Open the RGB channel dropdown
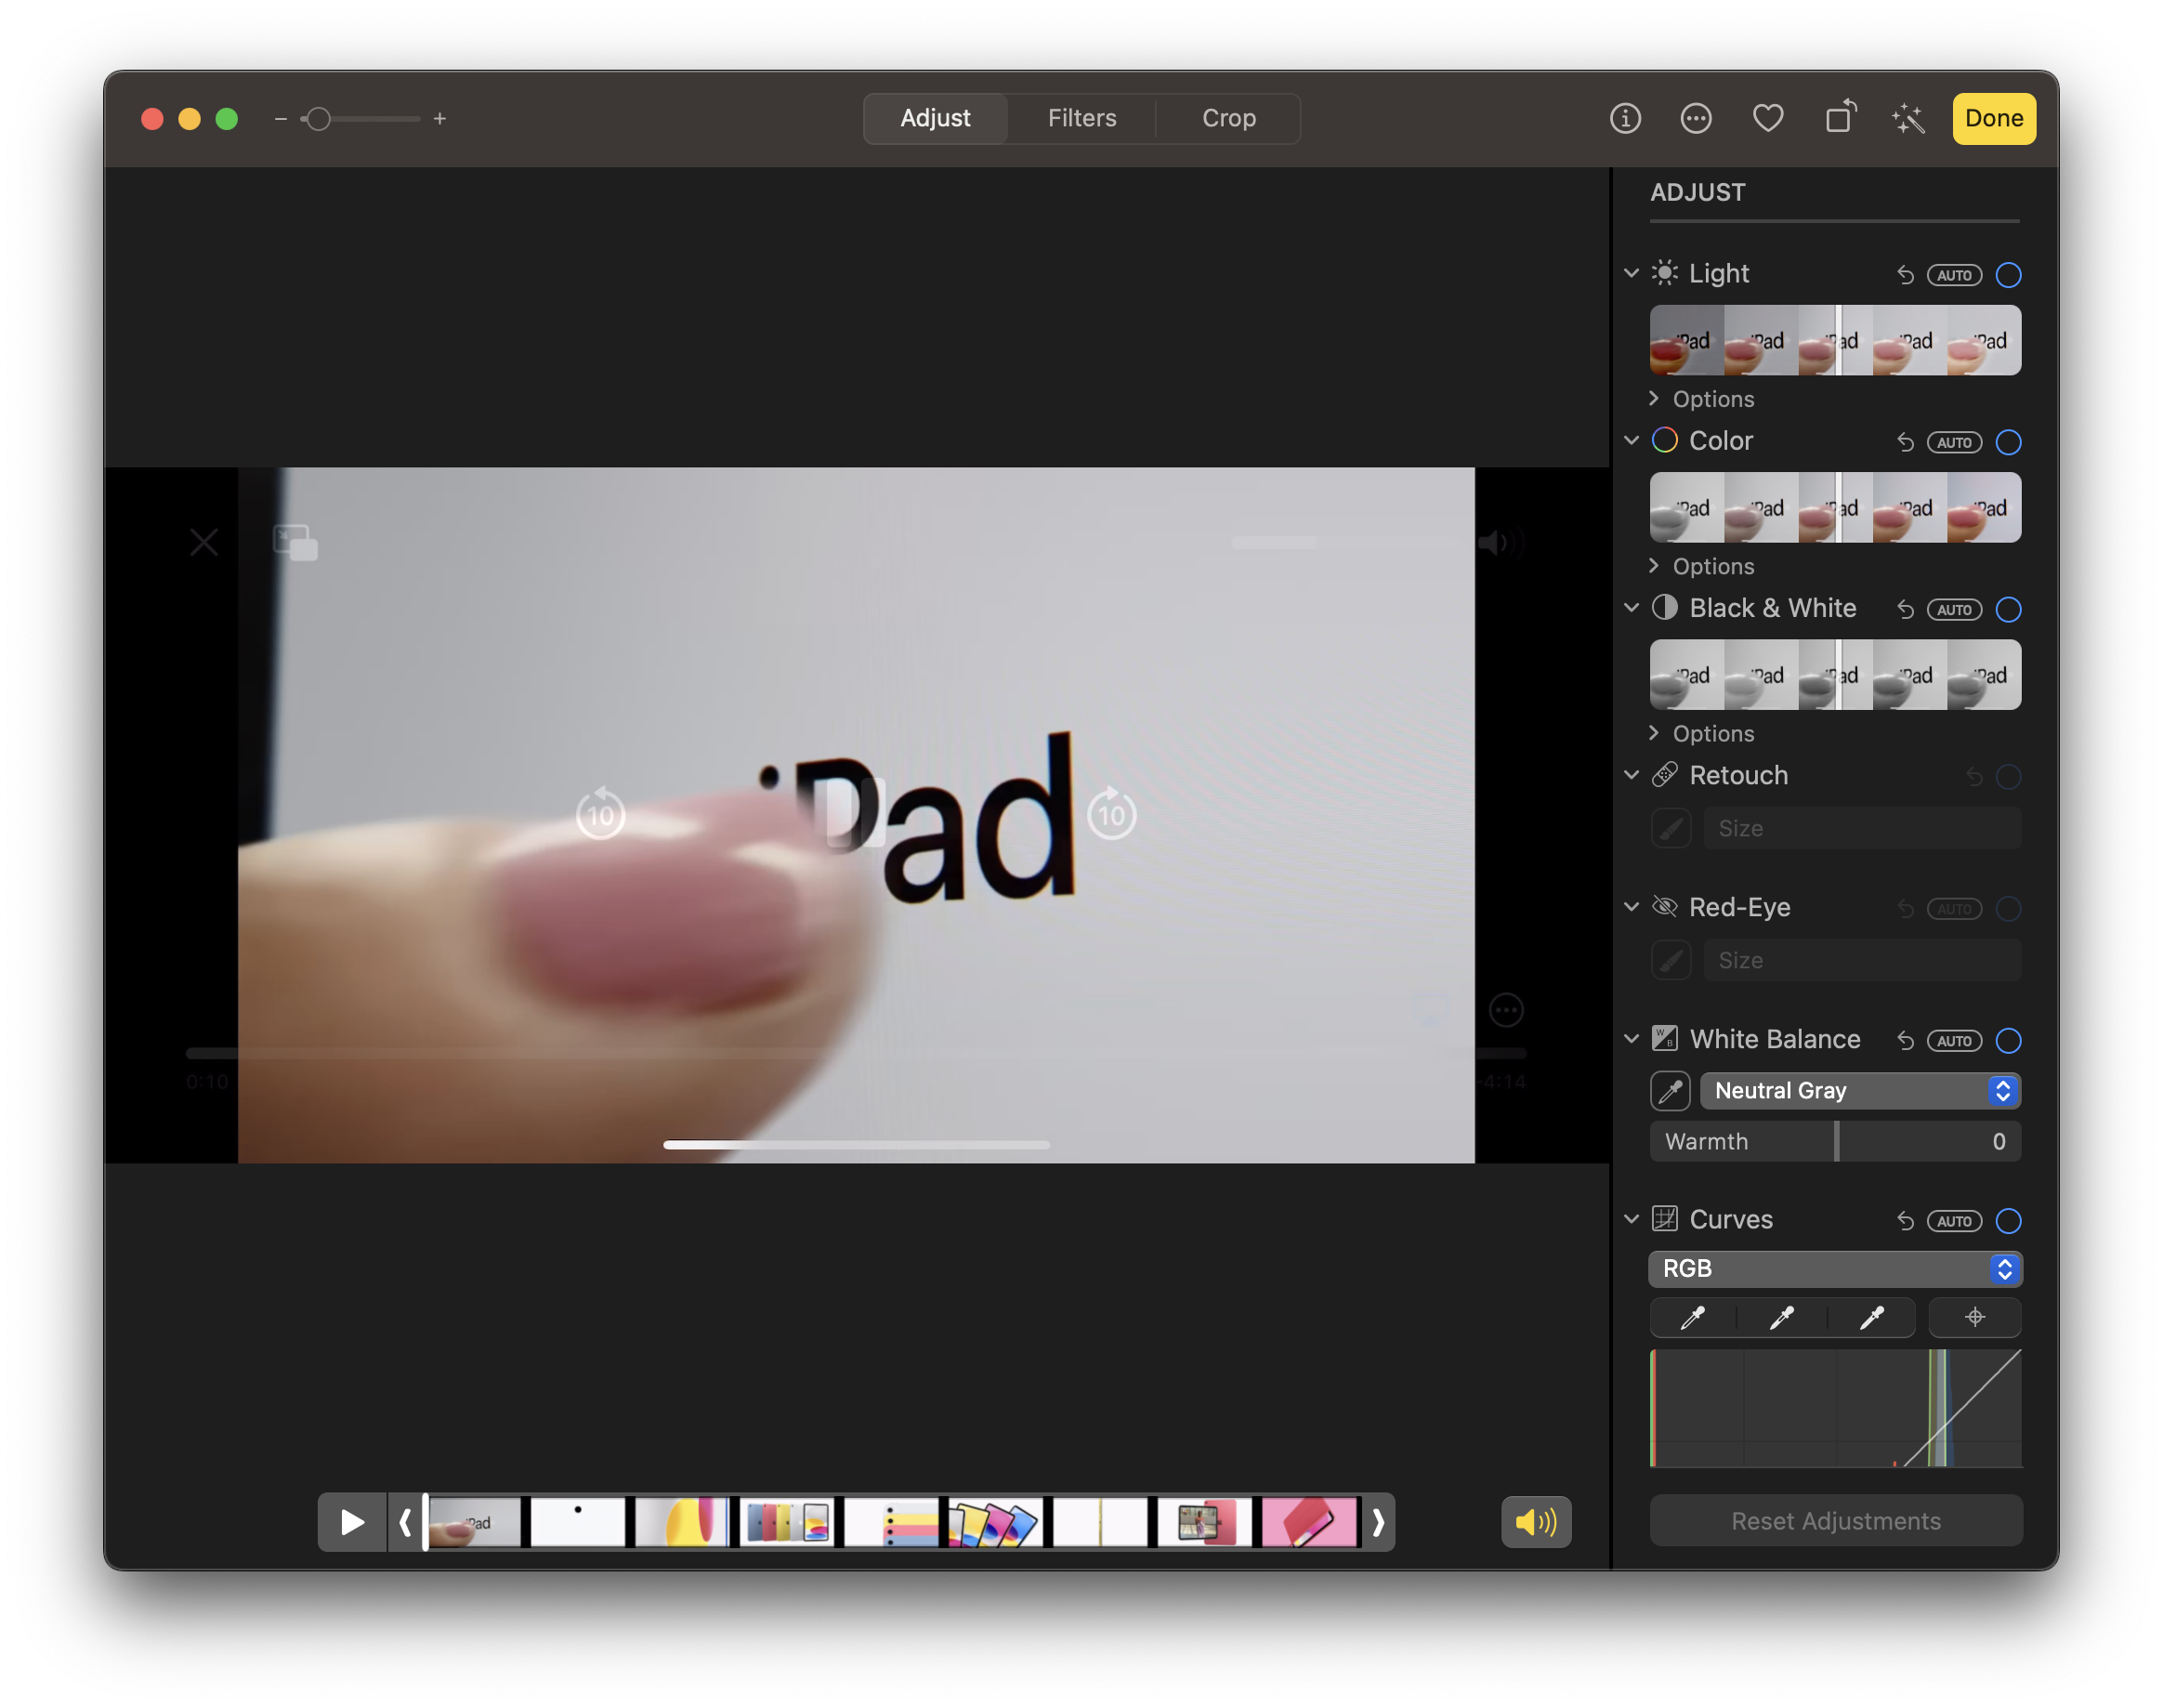Screen dimensions: 2163x1708 point(1835,1269)
